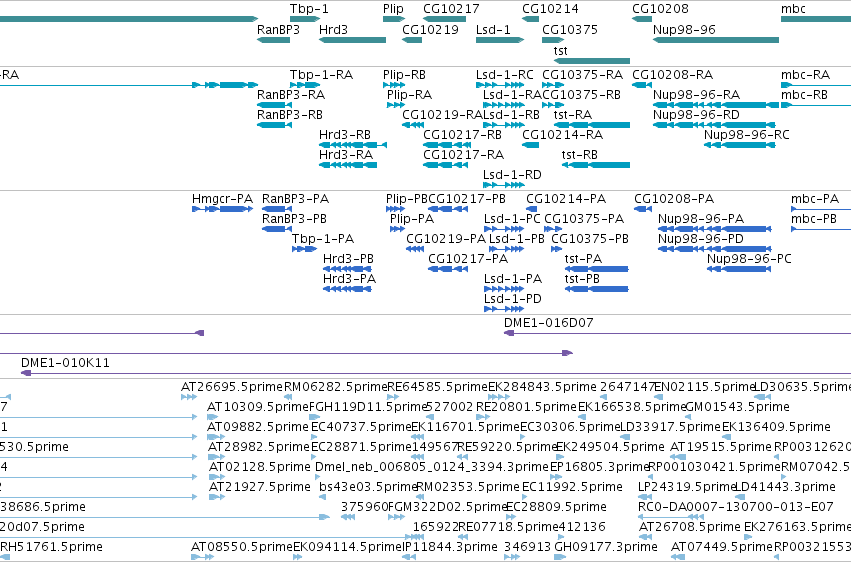851x562 pixels.
Task: Select transcript Plip-RB
Action: (394, 85)
